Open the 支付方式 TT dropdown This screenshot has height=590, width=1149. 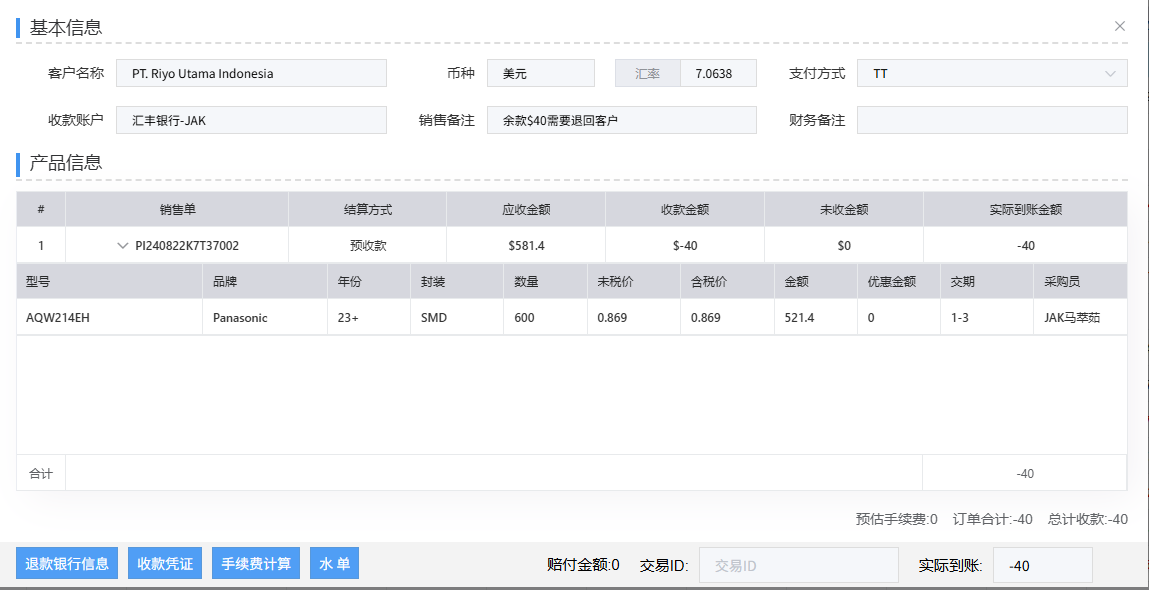[x=992, y=73]
